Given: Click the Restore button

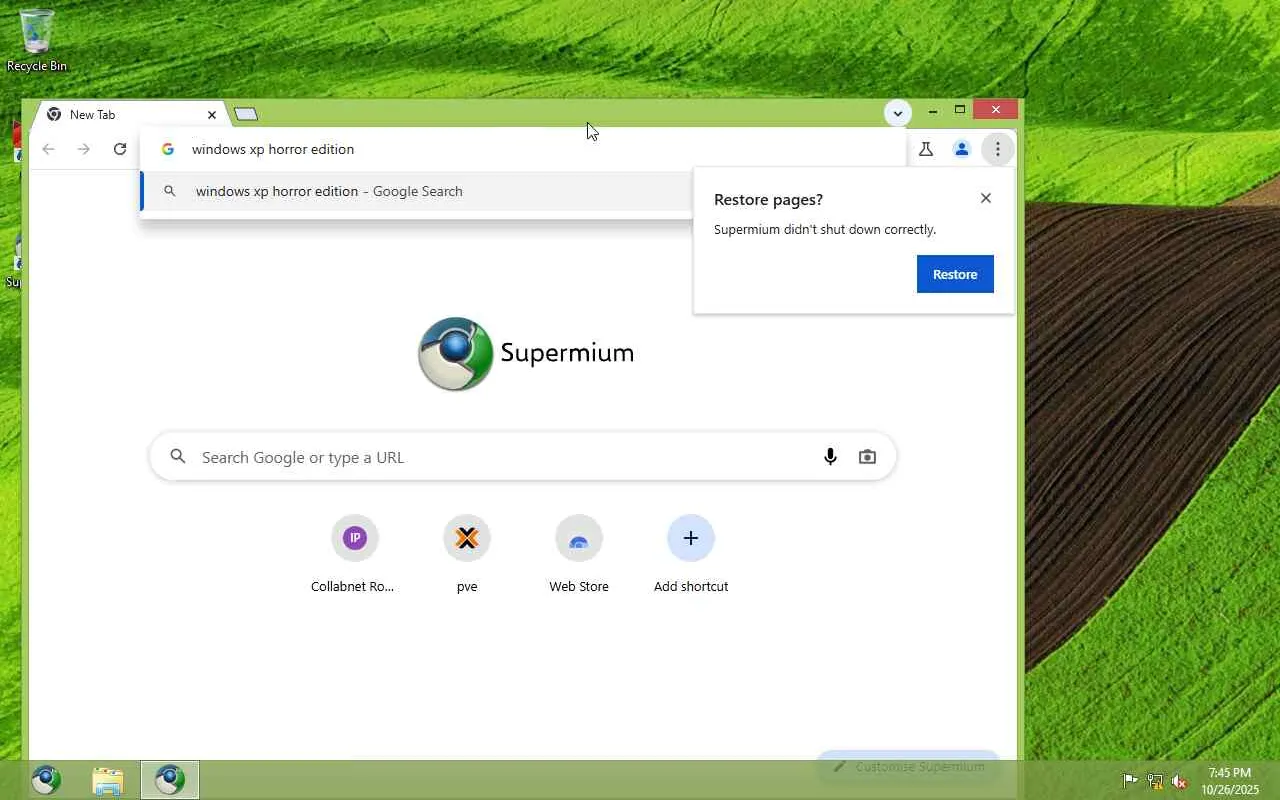Looking at the screenshot, I should 955,274.
